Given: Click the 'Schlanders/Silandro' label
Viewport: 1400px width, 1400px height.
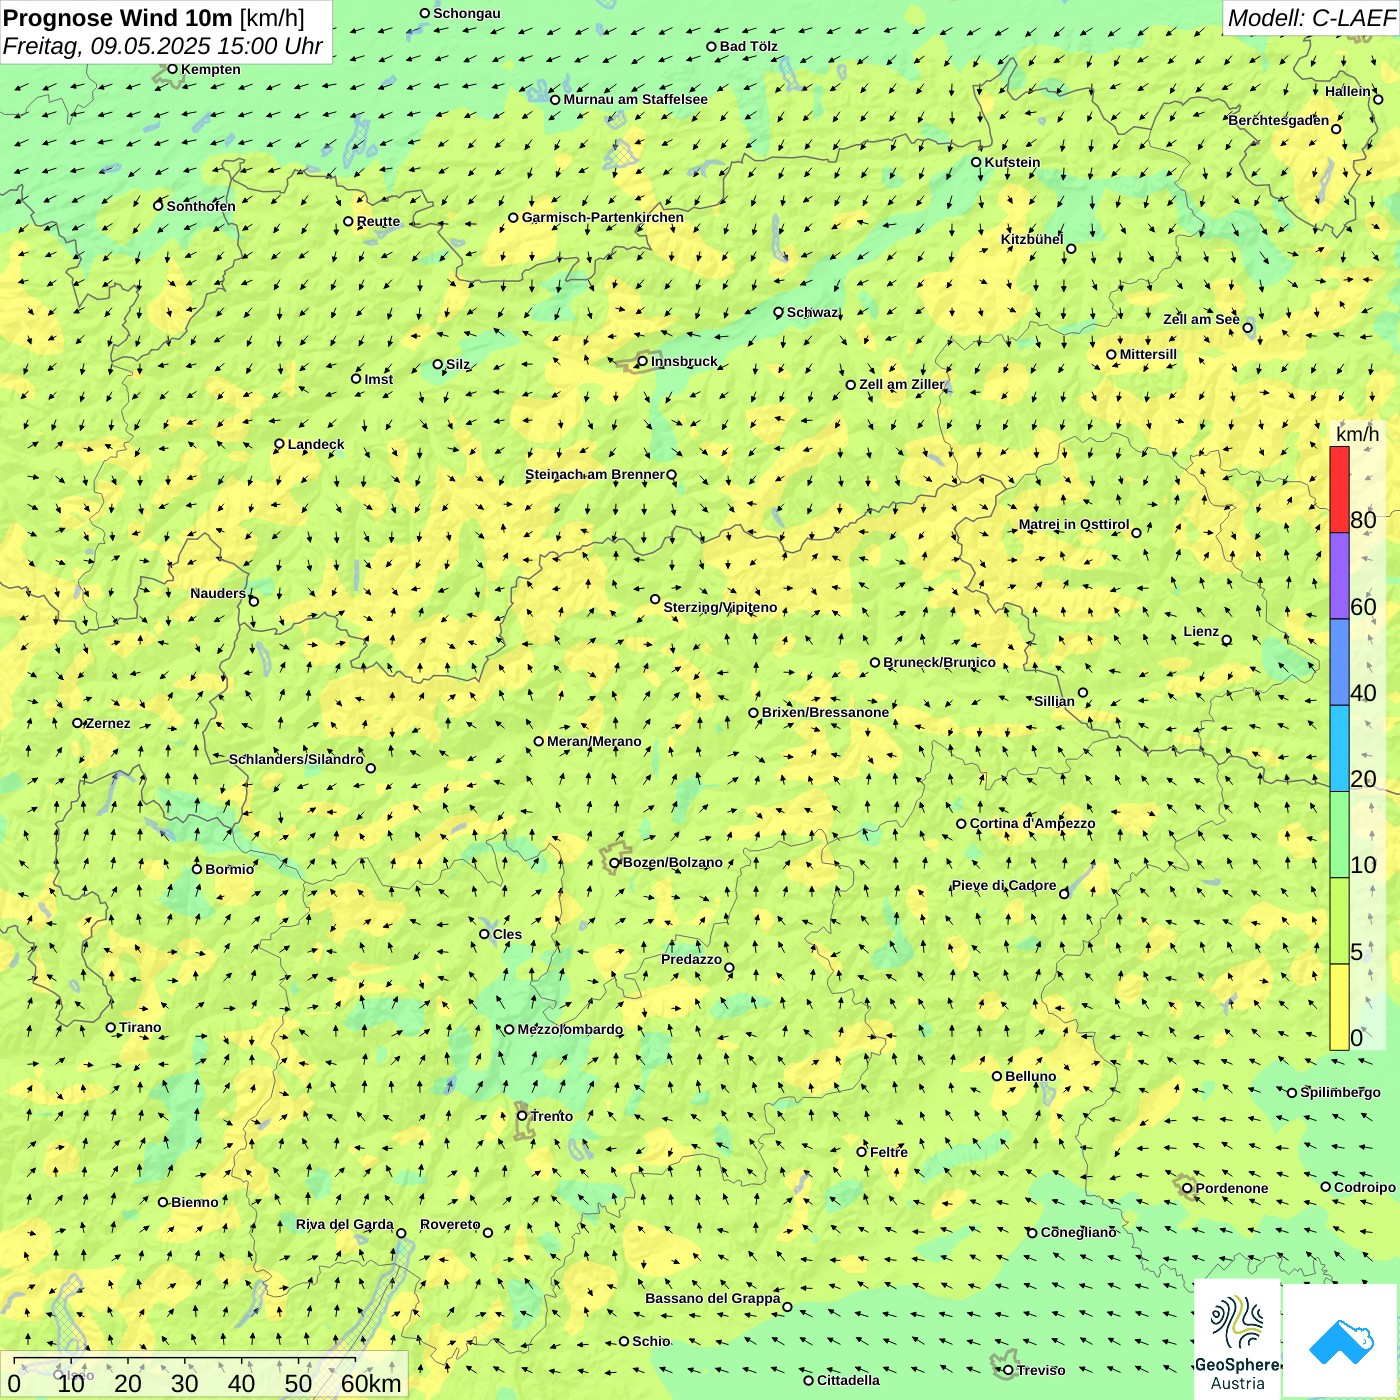Looking at the screenshot, I should [296, 759].
